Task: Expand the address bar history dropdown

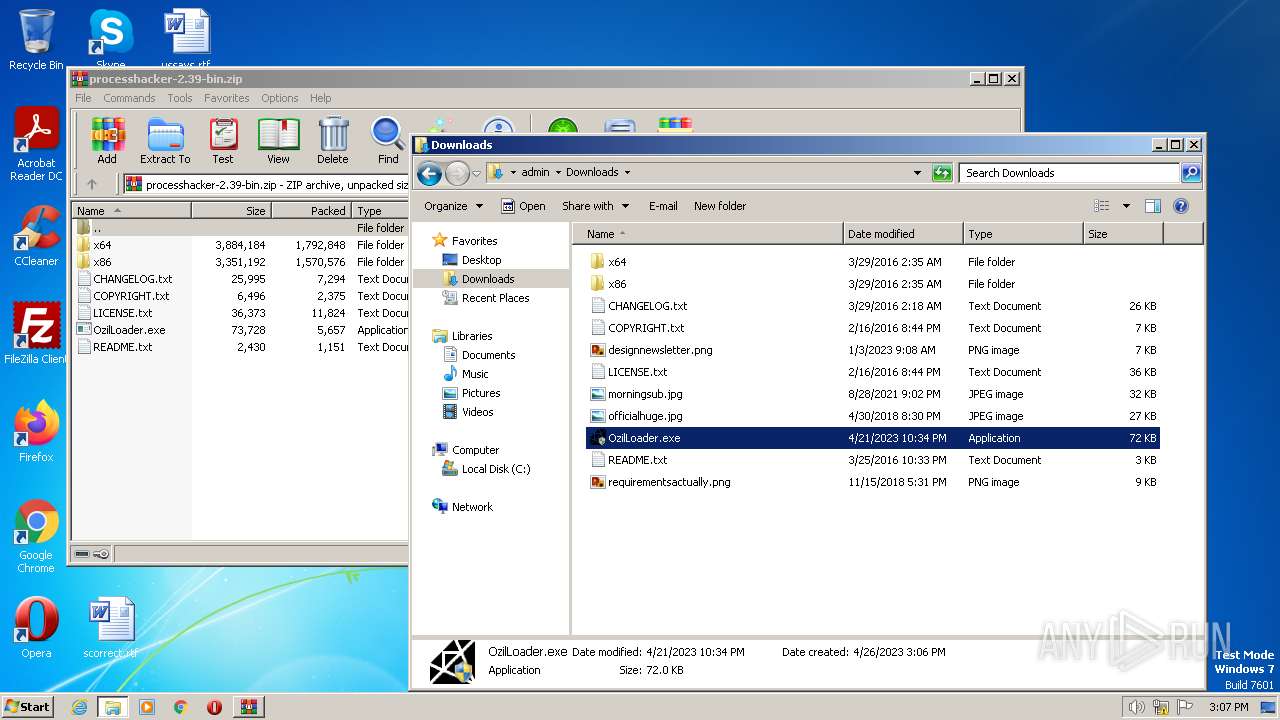Action: (917, 173)
